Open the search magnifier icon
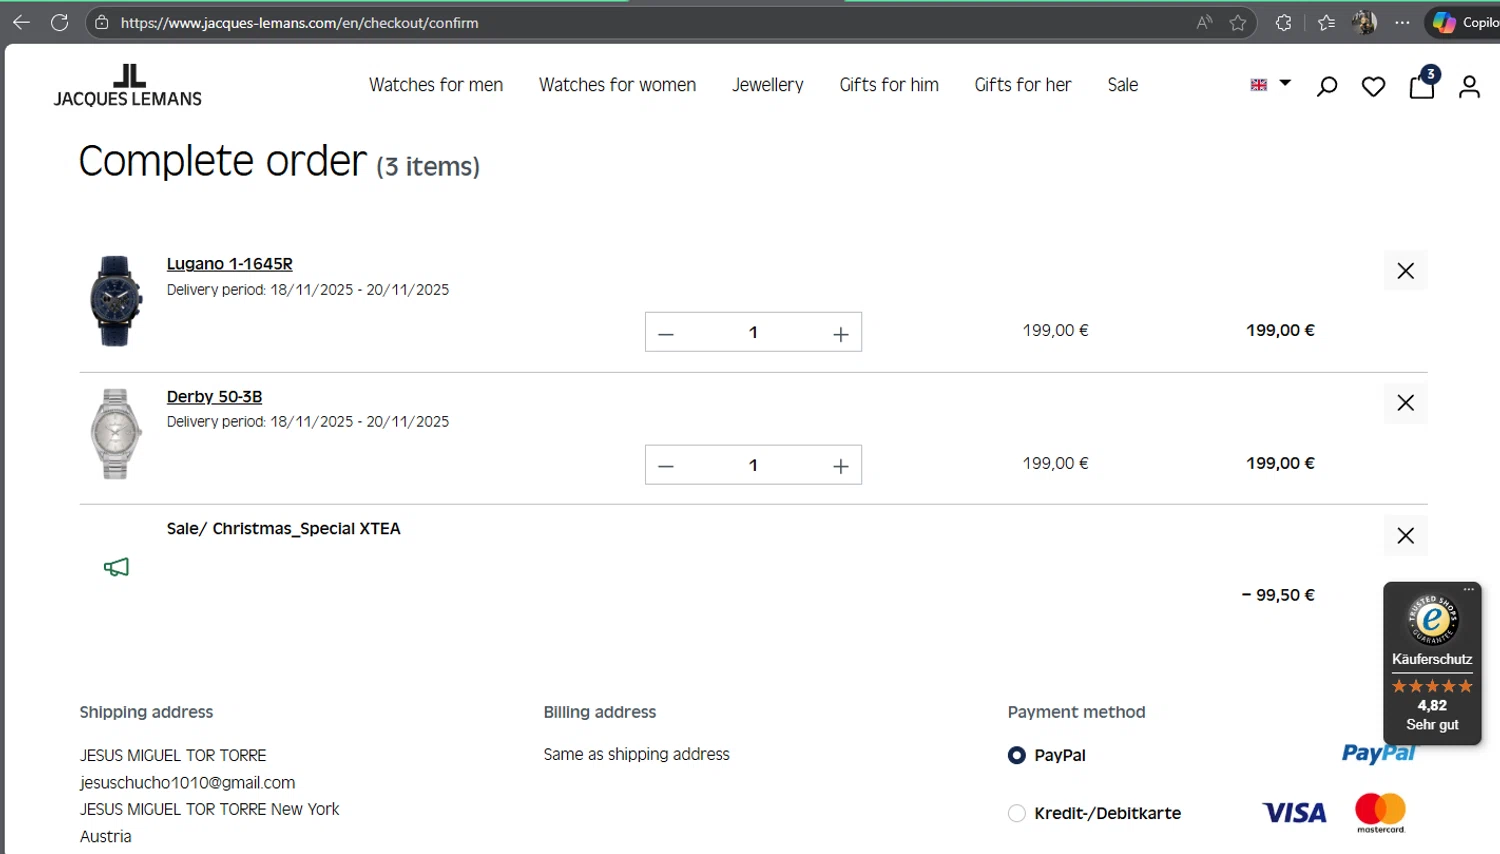 (x=1327, y=87)
